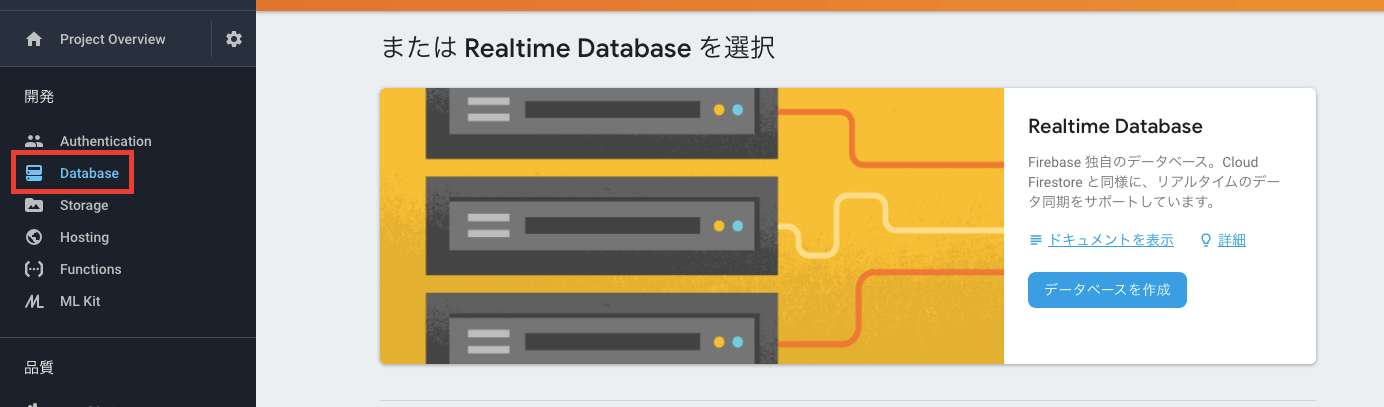Screen dimensions: 1384x407
Task: Select Authentication in the sidebar
Action: pyautogui.click(x=106, y=141)
